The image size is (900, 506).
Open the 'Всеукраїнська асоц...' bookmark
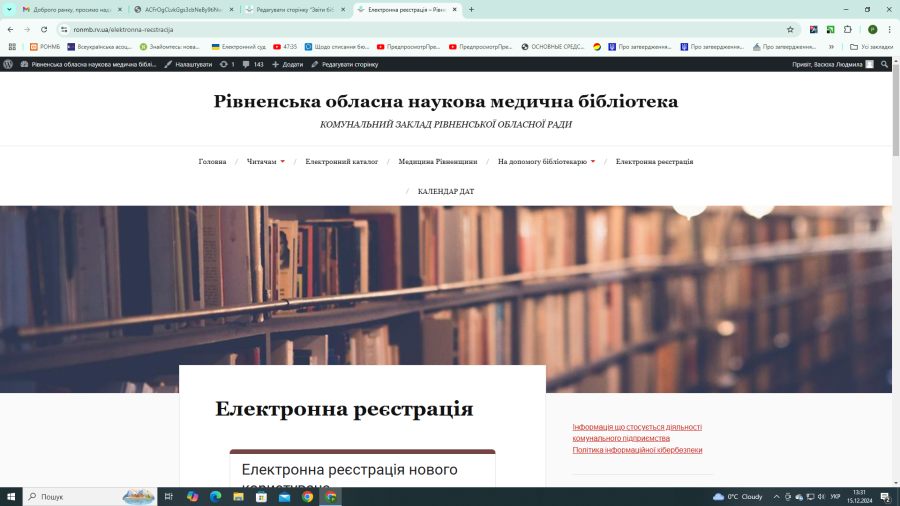[x=99, y=46]
